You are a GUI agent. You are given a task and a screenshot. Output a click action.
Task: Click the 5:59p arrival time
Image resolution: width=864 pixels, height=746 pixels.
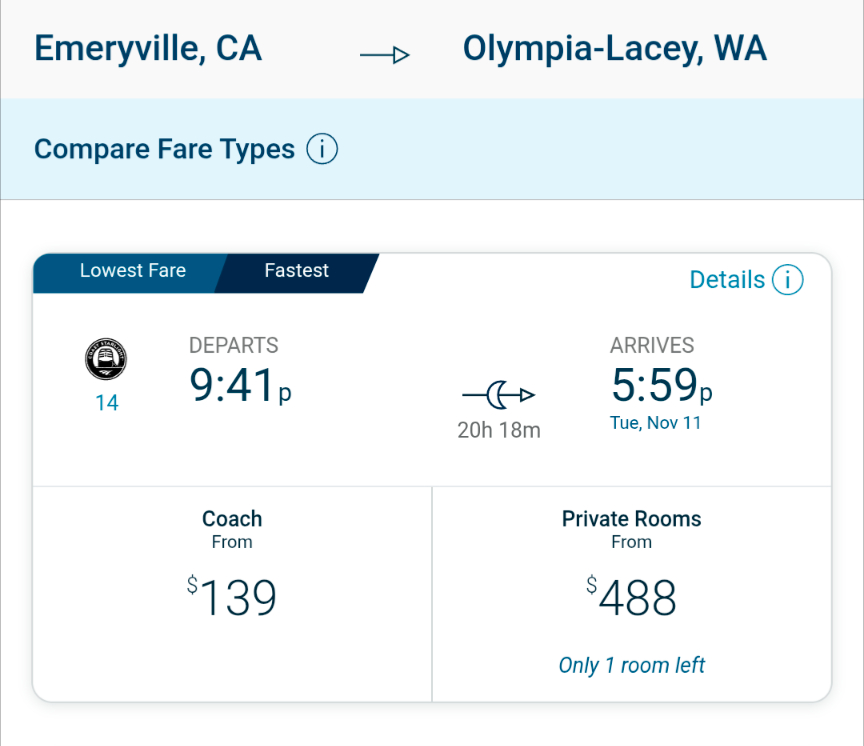click(661, 386)
